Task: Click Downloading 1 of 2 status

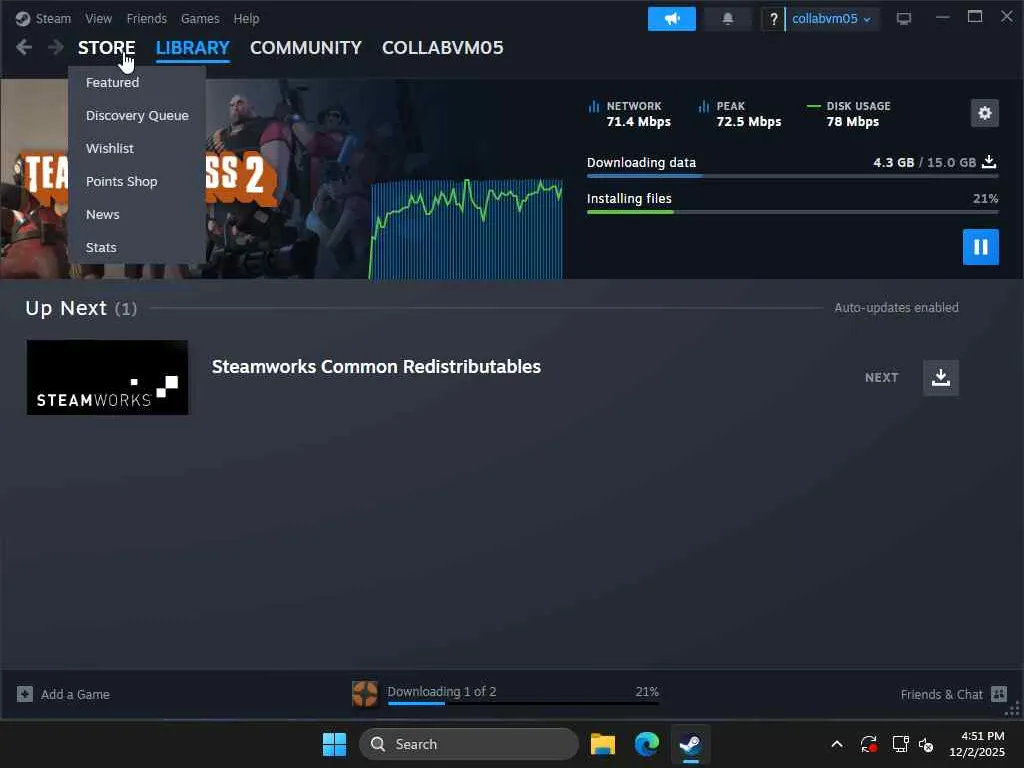Action: 441,691
